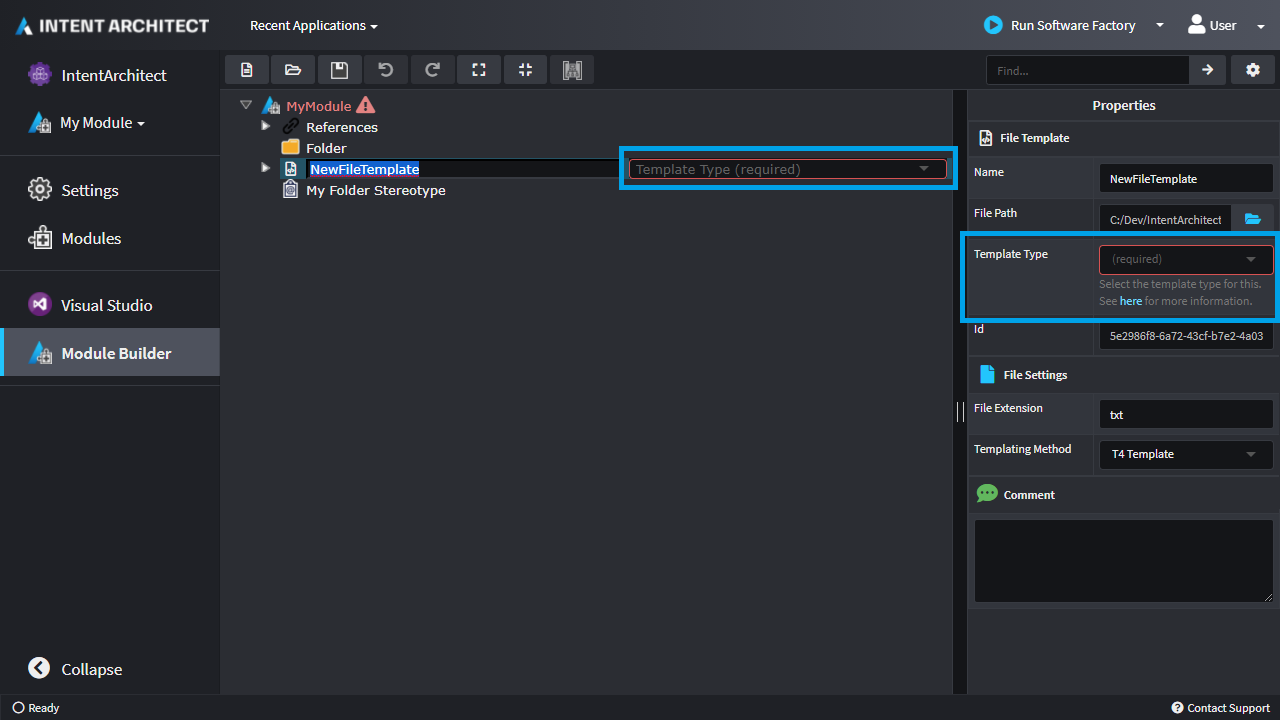
Task: Click the Comment speech bubble icon
Action: [x=987, y=494]
